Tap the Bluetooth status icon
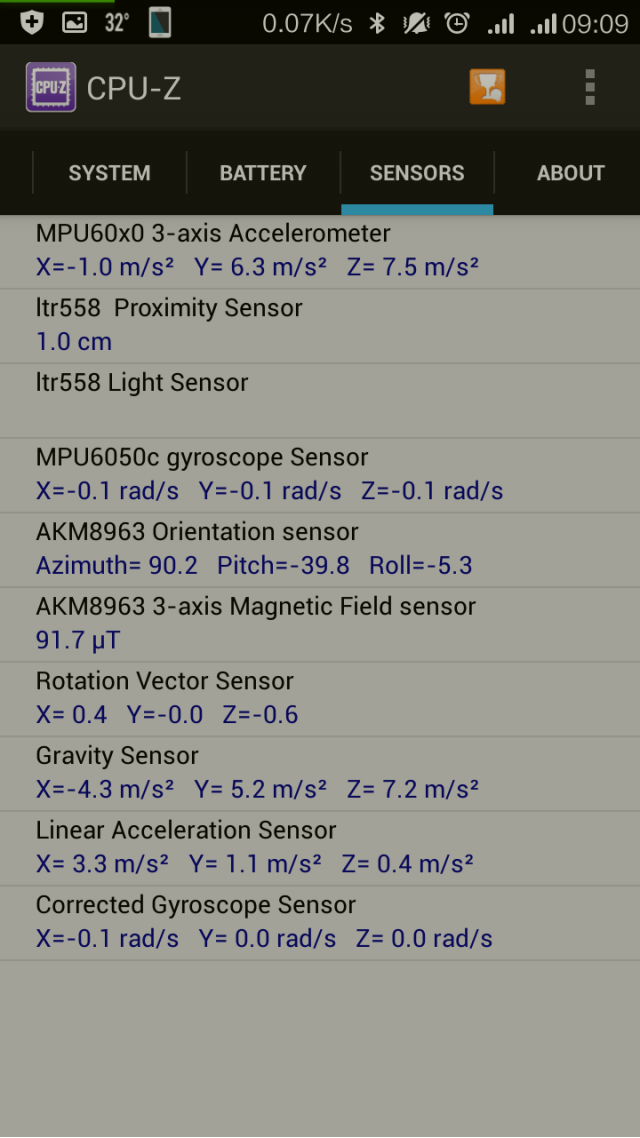 pos(377,23)
